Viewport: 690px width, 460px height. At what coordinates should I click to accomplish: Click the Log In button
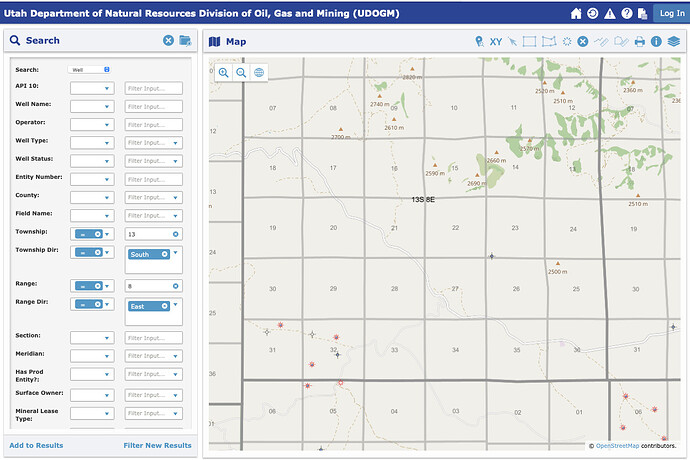(669, 13)
